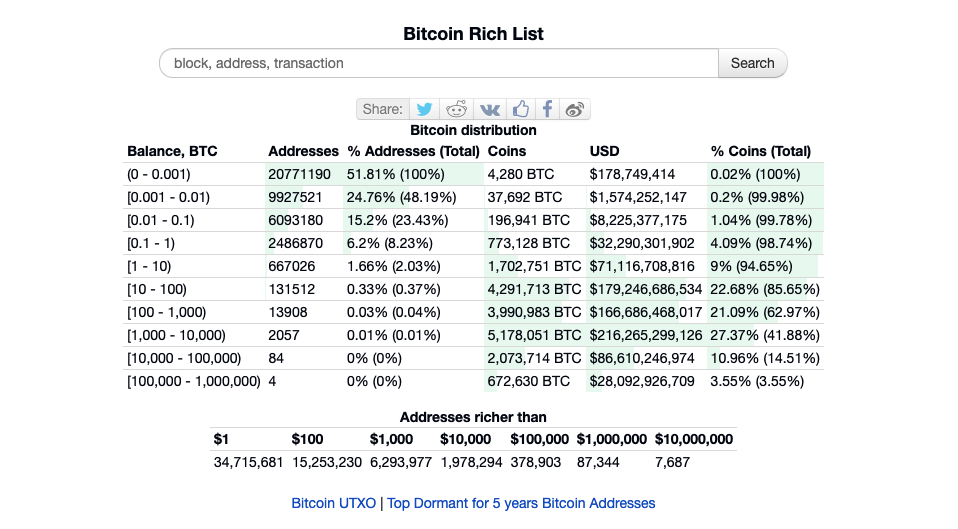The width and height of the screenshot is (958, 529).
Task: Click the thumbs-up like icon
Action: [x=520, y=109]
